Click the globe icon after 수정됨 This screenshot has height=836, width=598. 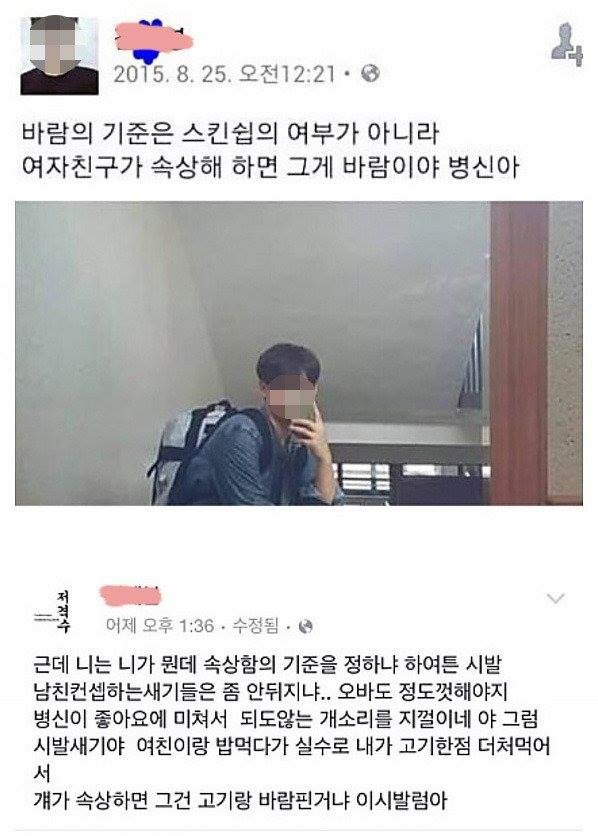pyautogui.click(x=305, y=626)
